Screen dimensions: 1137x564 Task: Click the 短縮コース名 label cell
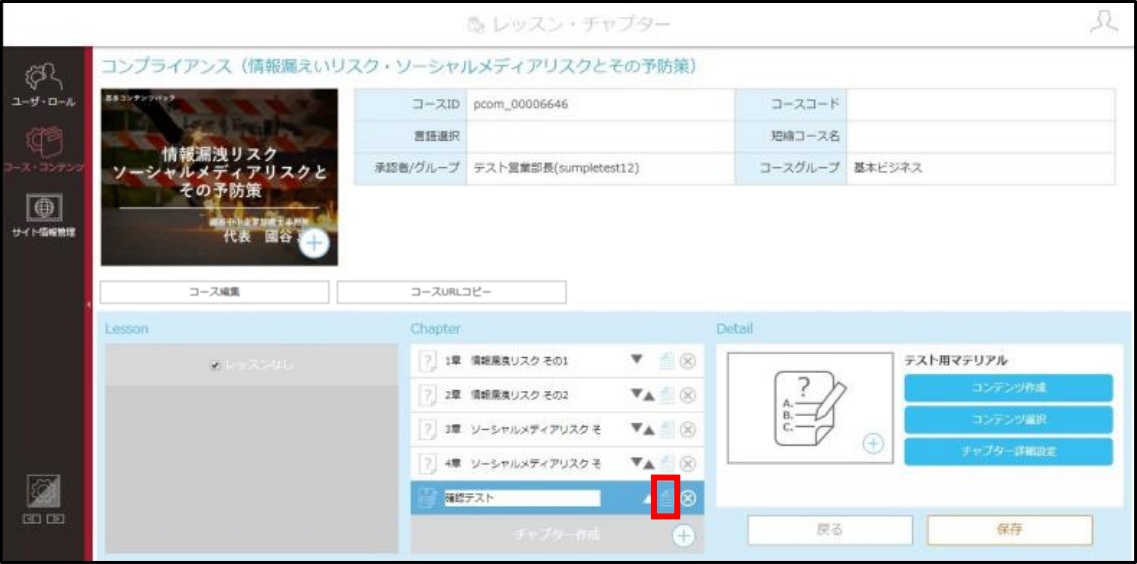coord(791,136)
